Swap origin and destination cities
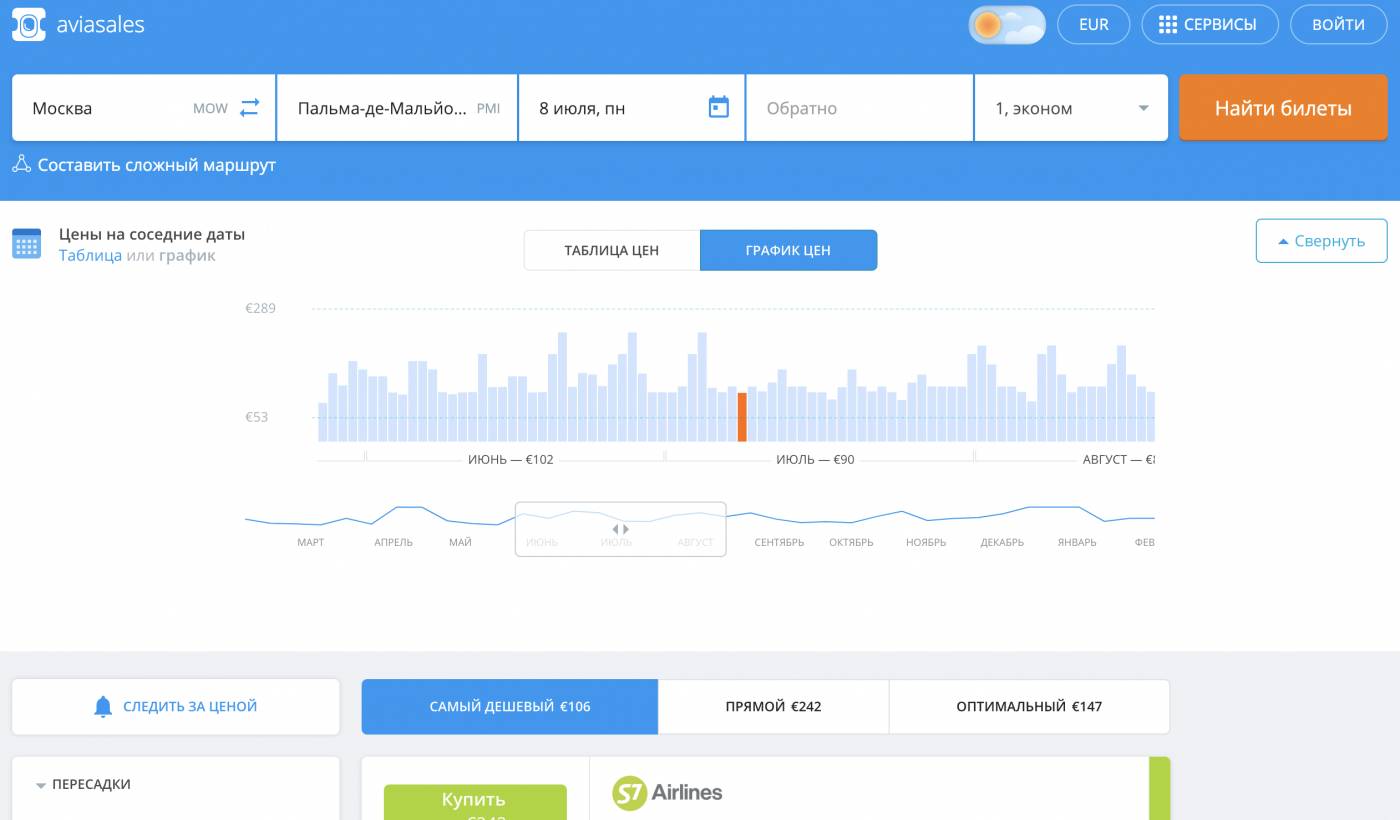 249,107
